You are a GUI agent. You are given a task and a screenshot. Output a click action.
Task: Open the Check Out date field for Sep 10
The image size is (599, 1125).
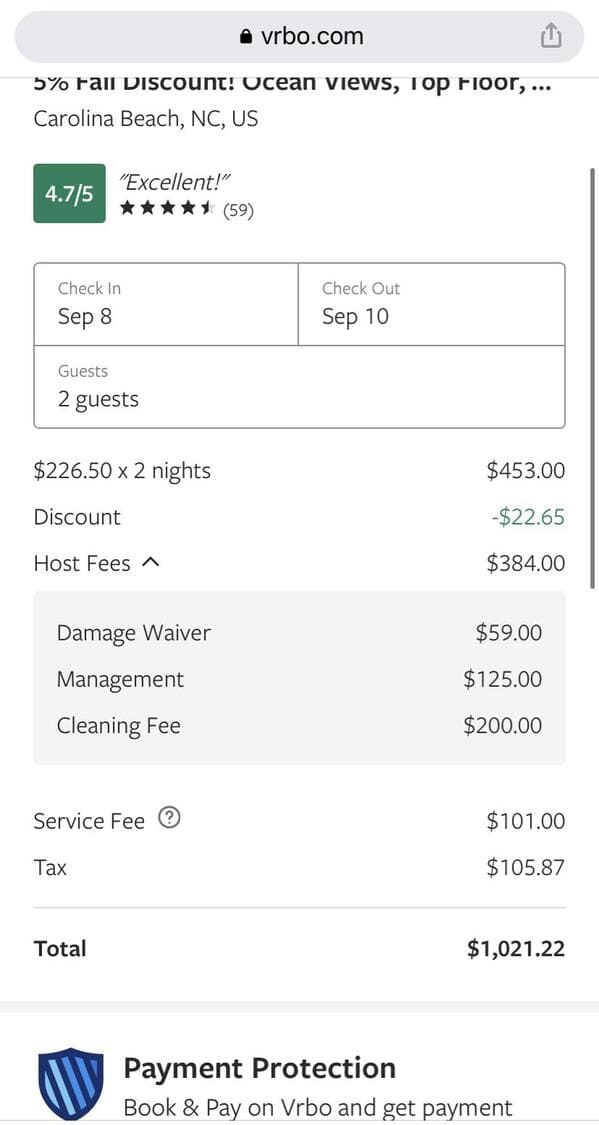point(430,303)
